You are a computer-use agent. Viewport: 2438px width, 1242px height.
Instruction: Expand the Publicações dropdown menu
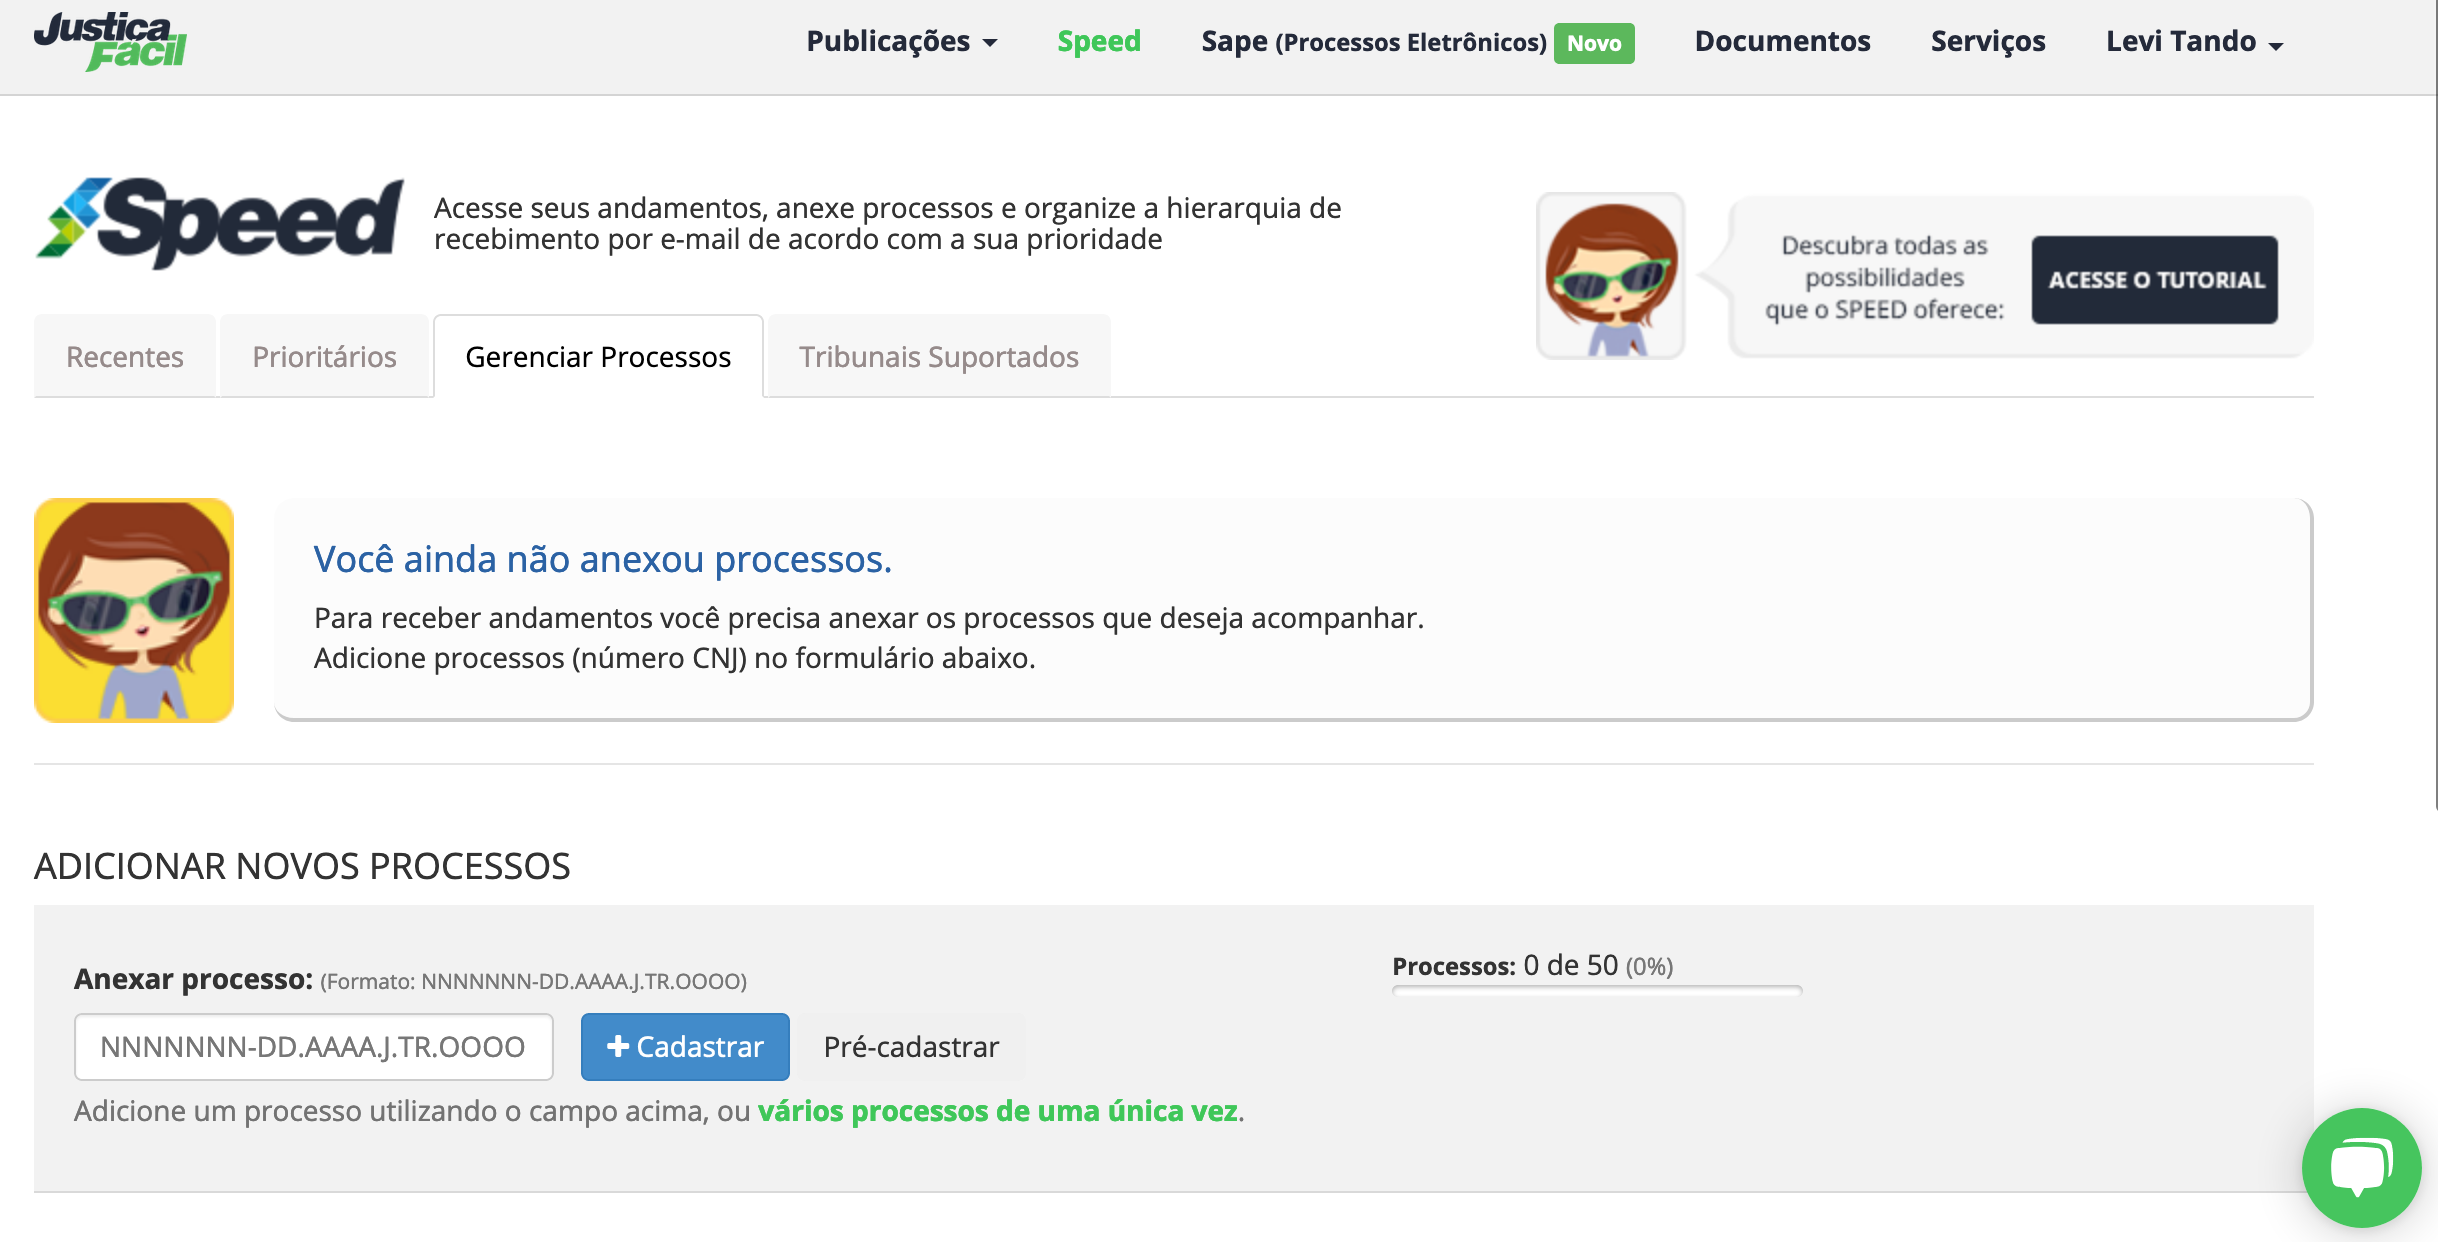tap(901, 42)
